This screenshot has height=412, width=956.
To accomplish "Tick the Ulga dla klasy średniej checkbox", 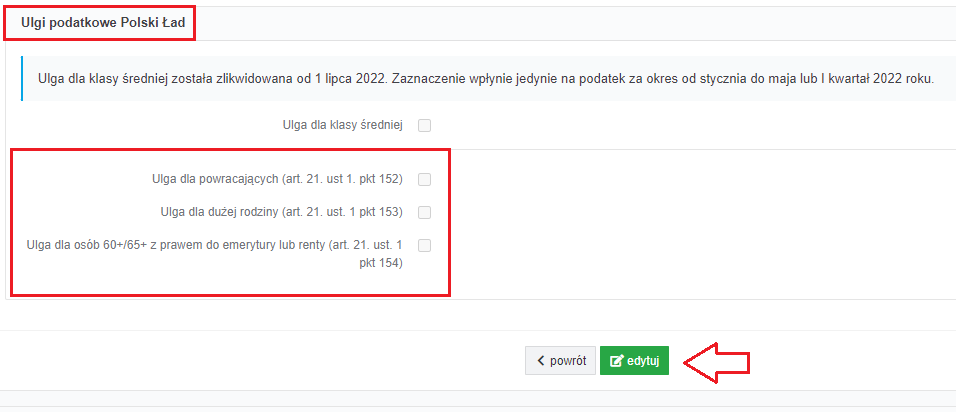I will pos(424,126).
